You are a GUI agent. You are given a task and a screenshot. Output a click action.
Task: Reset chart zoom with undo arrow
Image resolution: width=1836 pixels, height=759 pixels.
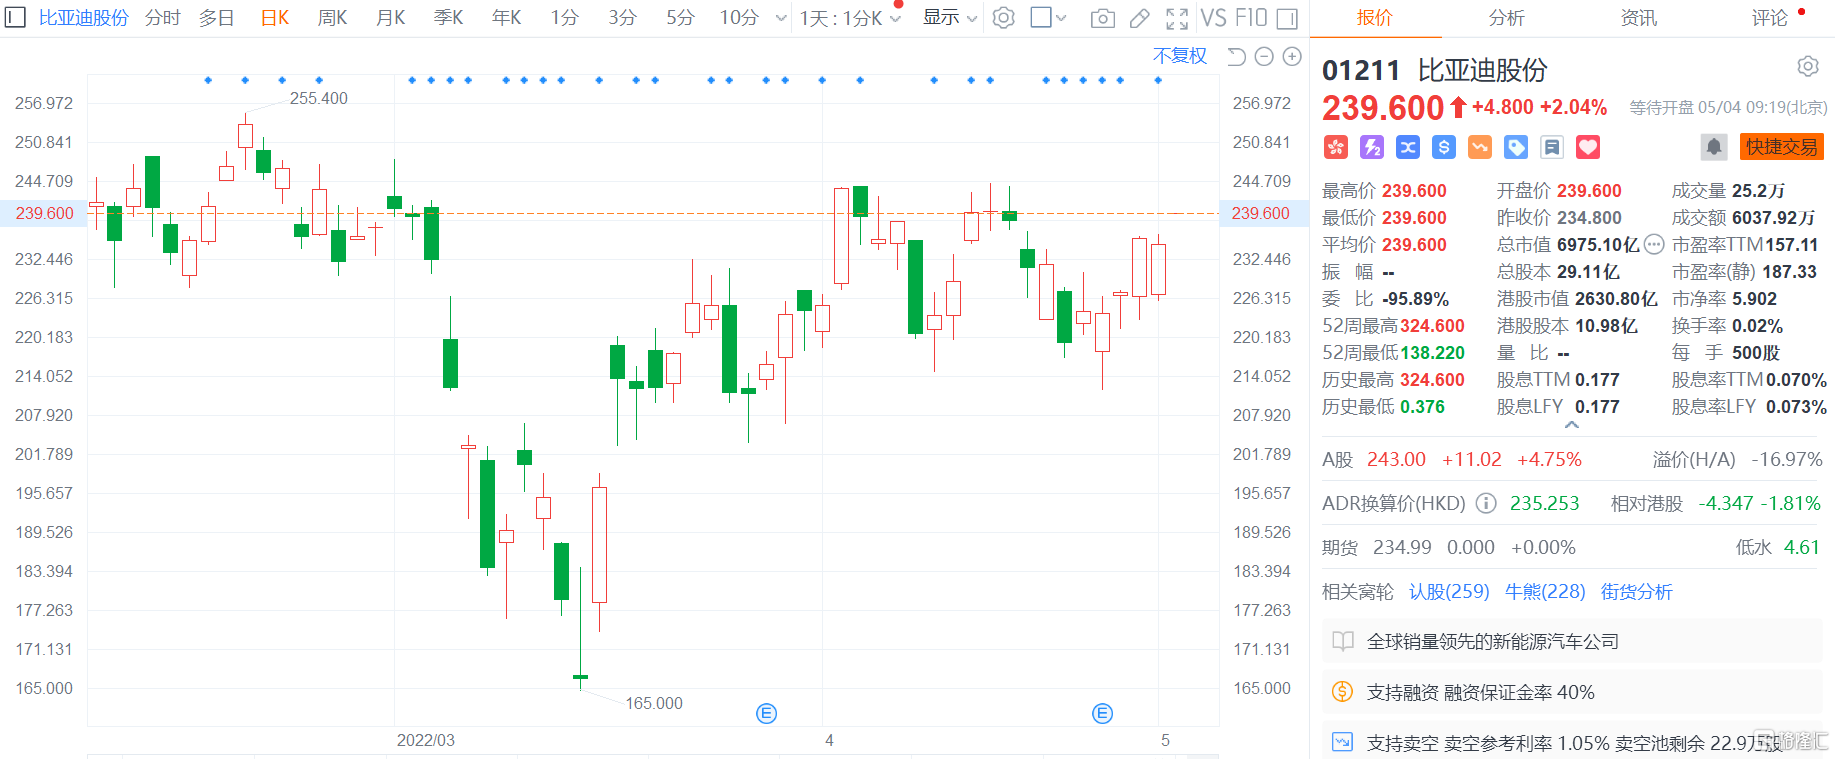(1236, 56)
